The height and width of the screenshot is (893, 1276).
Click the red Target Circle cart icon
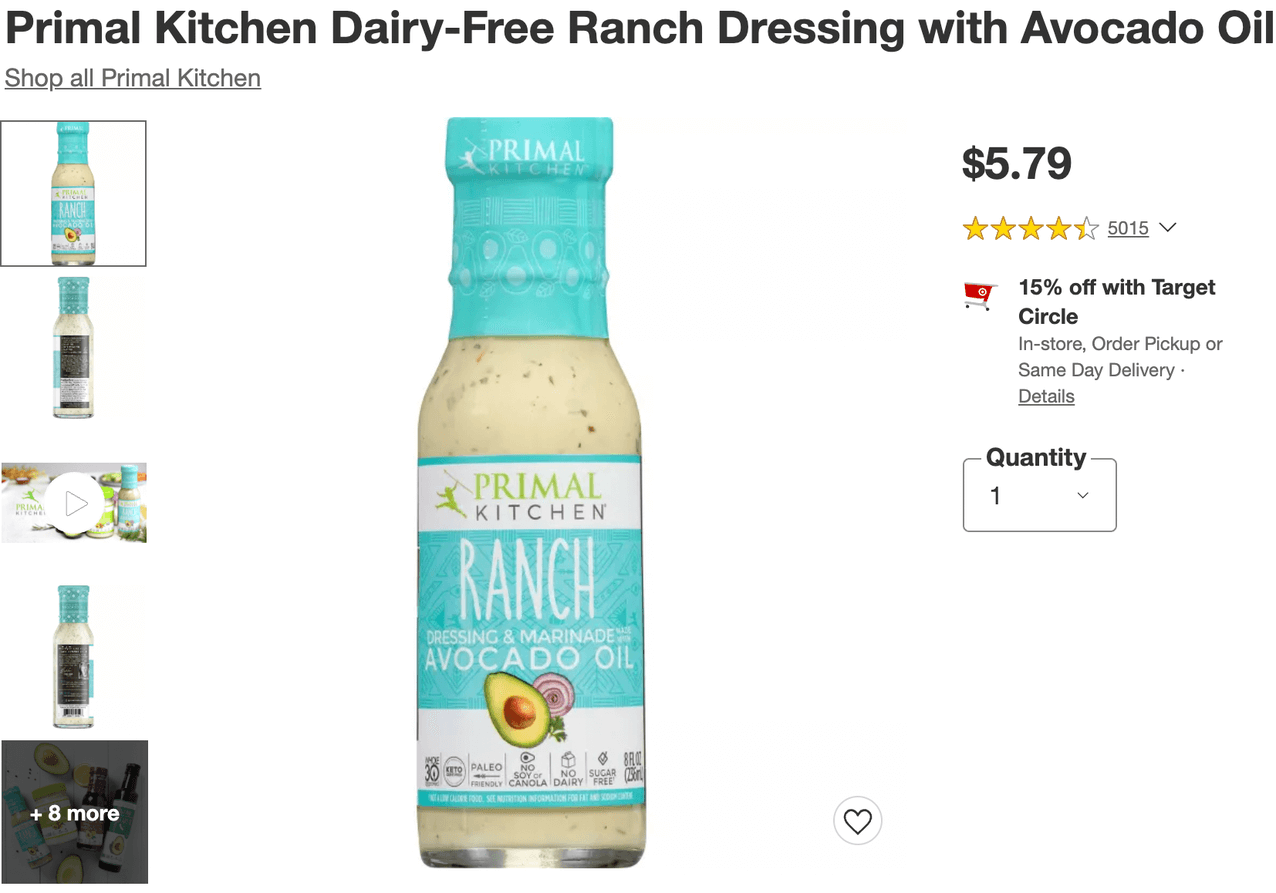point(980,295)
